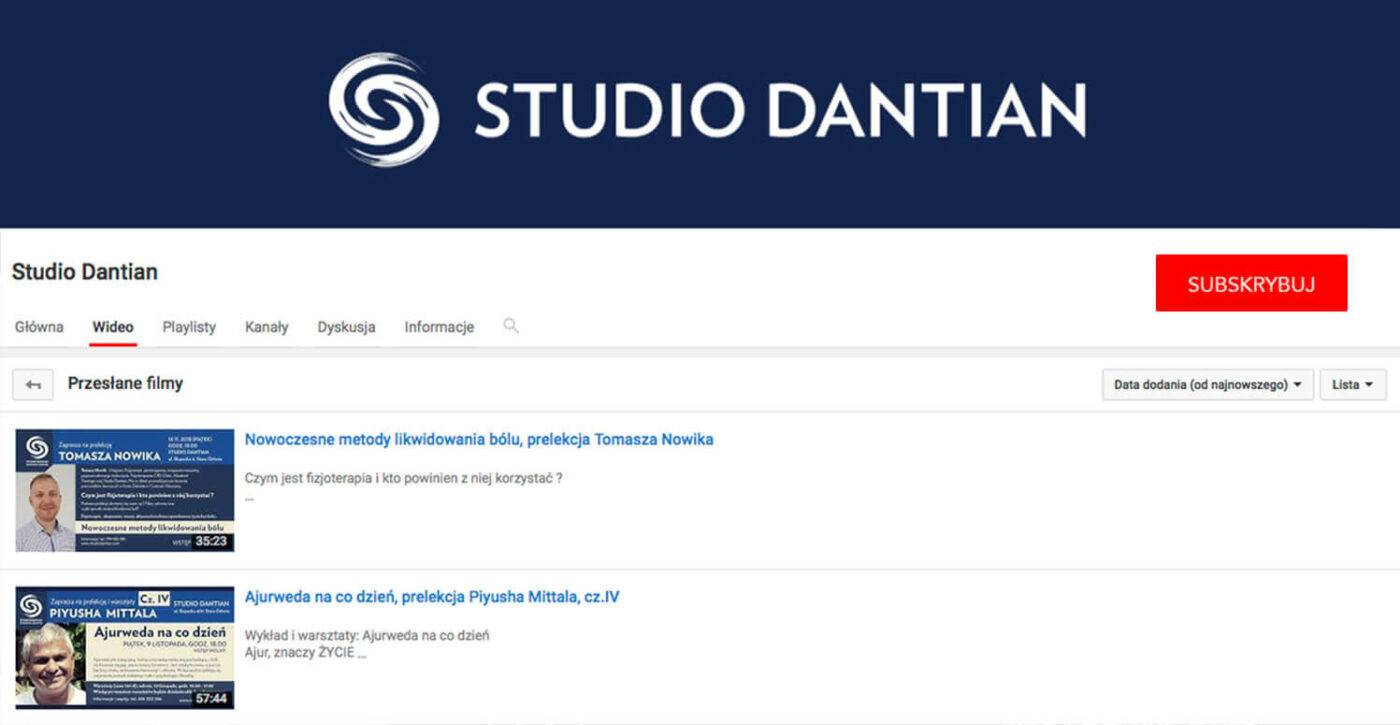Click the 57:44 duration badge
Image resolution: width=1400 pixels, height=725 pixels.
[x=211, y=698]
